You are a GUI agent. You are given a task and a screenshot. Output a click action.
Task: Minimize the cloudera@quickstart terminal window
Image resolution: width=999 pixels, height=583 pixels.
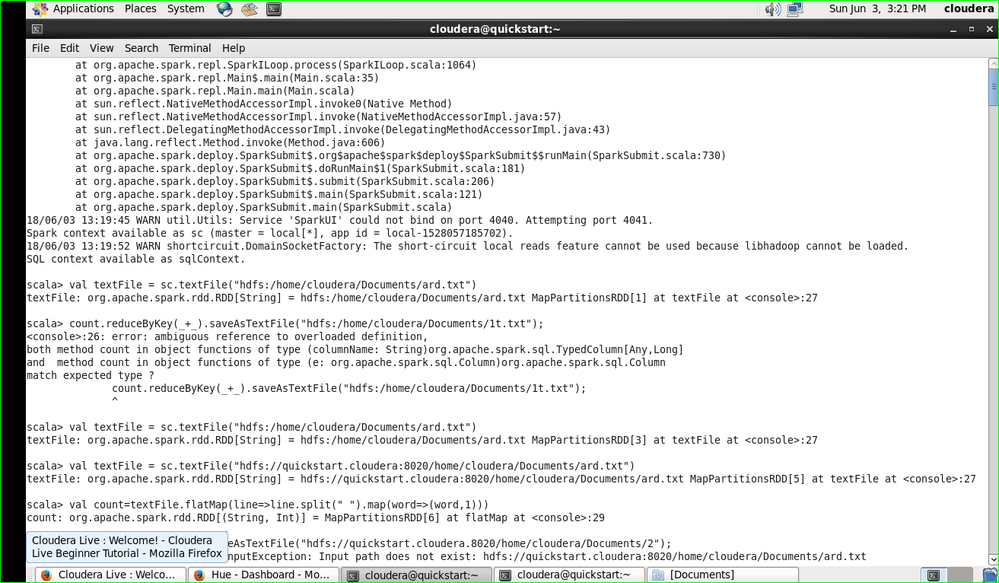(953, 29)
